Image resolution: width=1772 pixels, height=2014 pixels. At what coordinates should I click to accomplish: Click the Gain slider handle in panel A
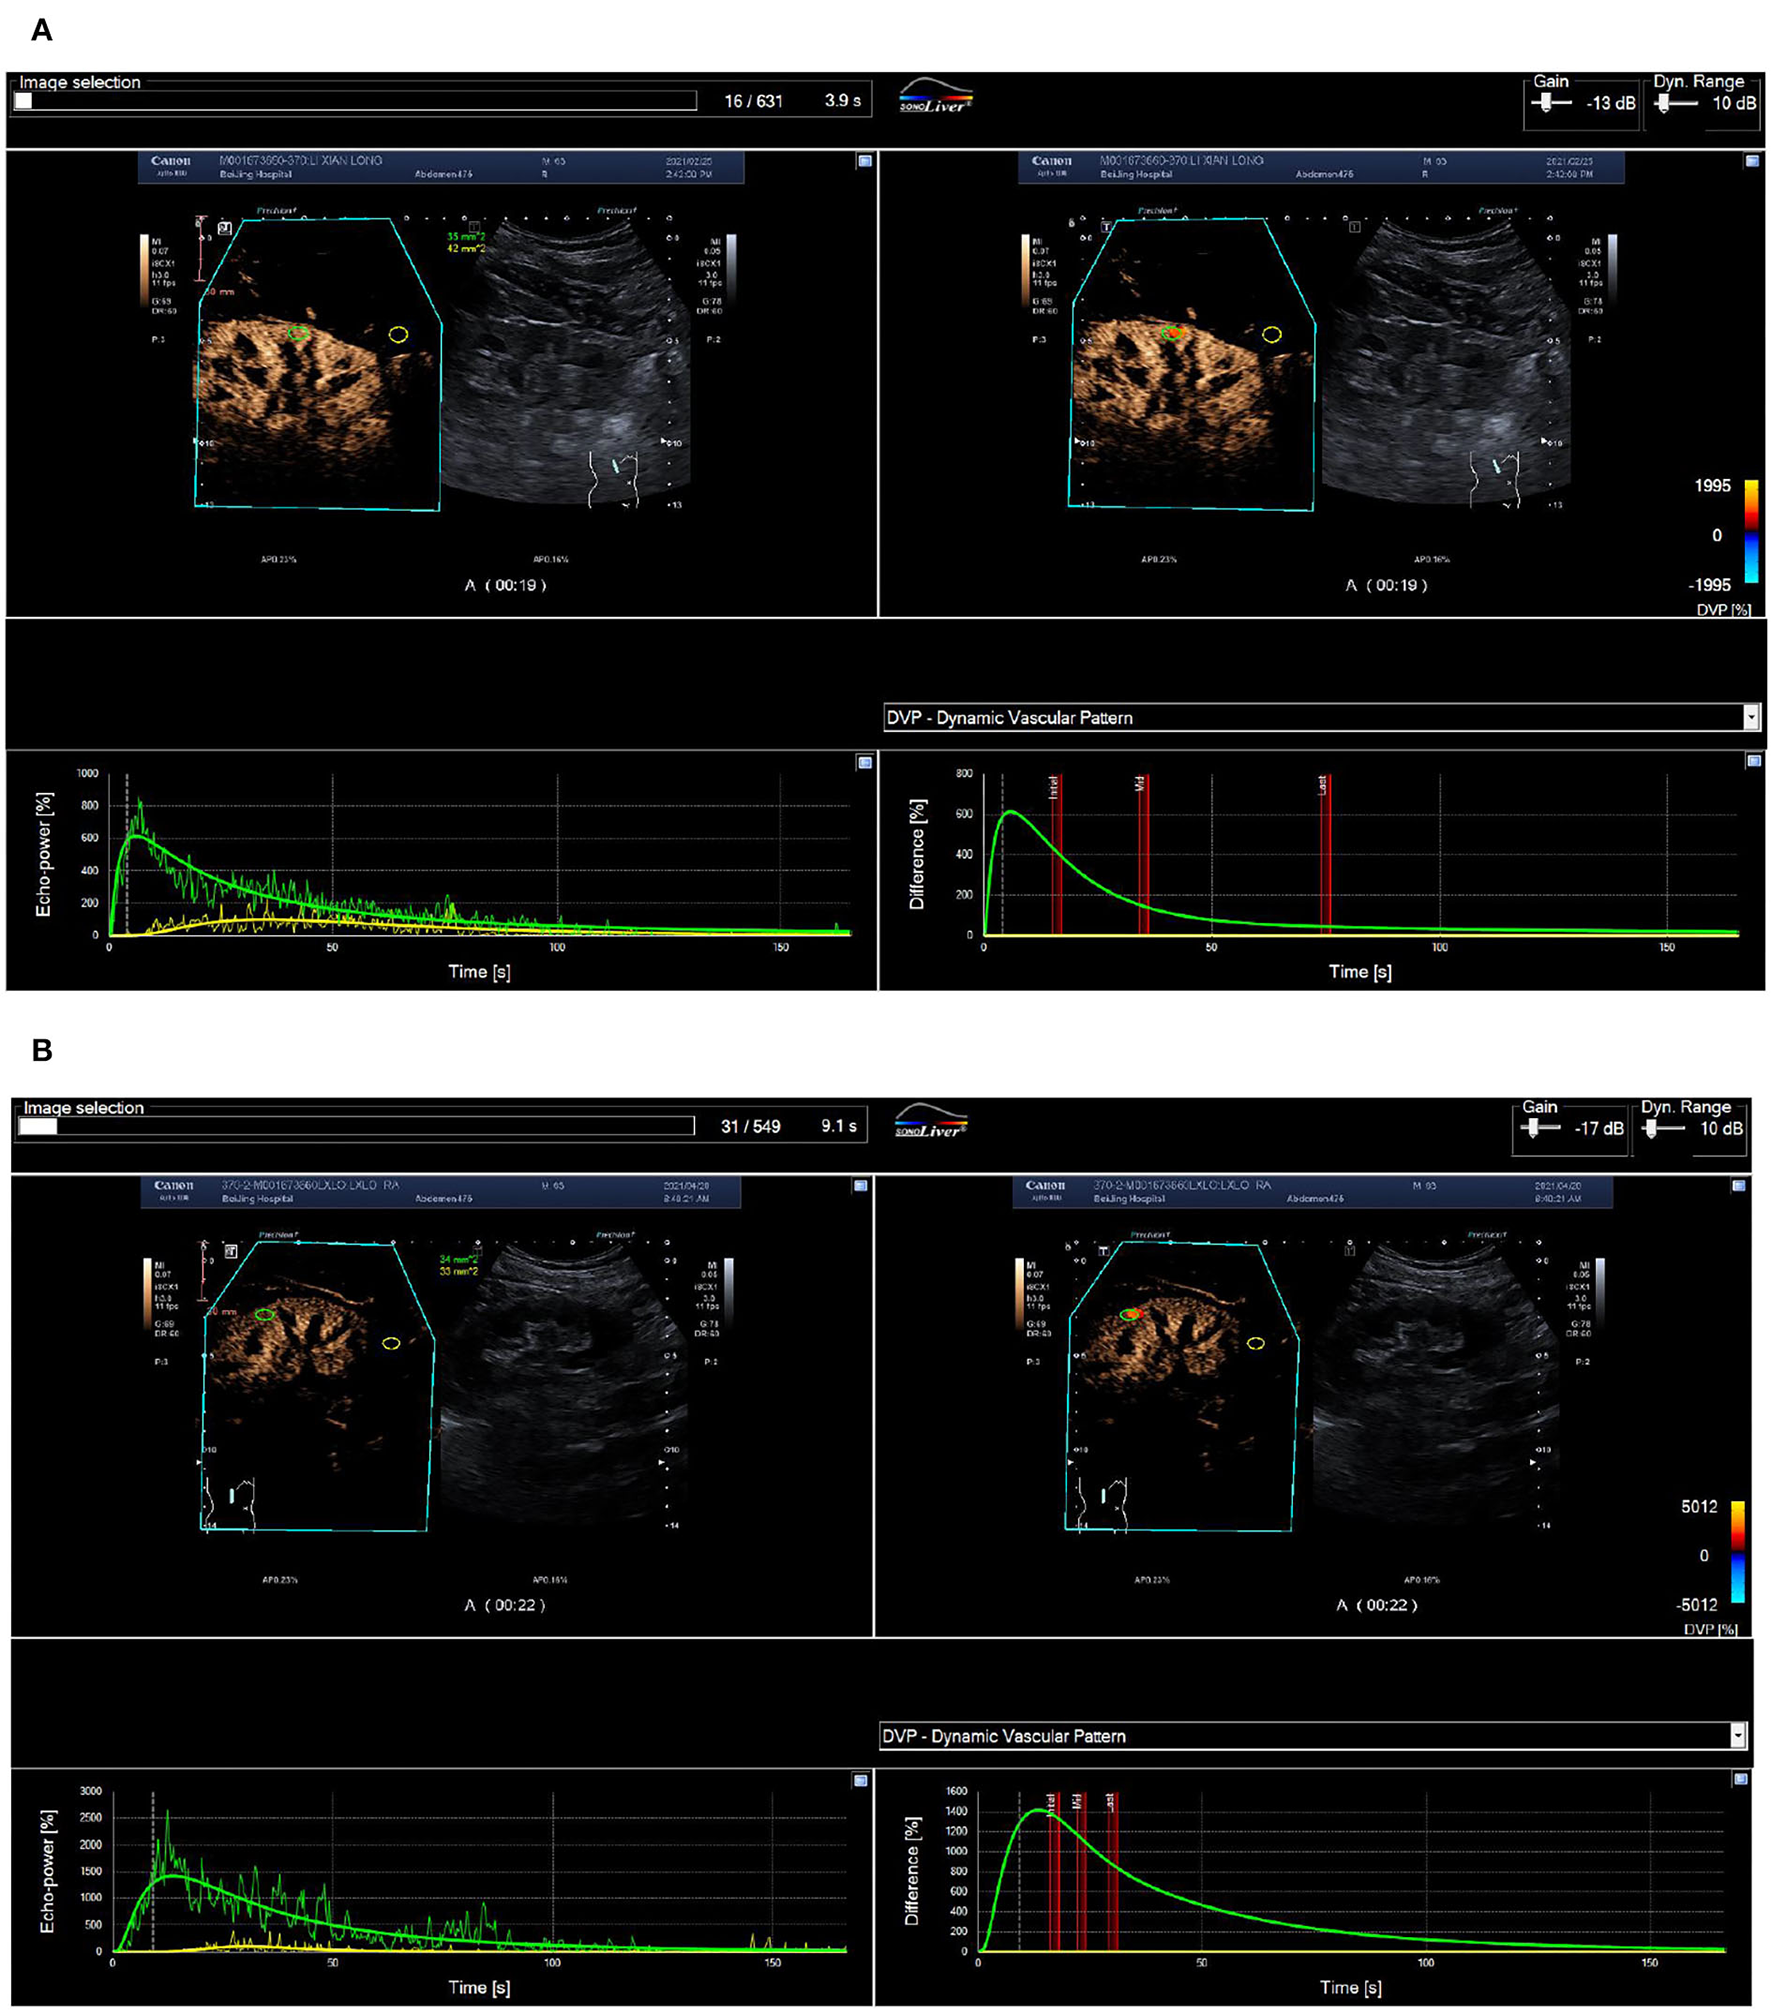1547,103
